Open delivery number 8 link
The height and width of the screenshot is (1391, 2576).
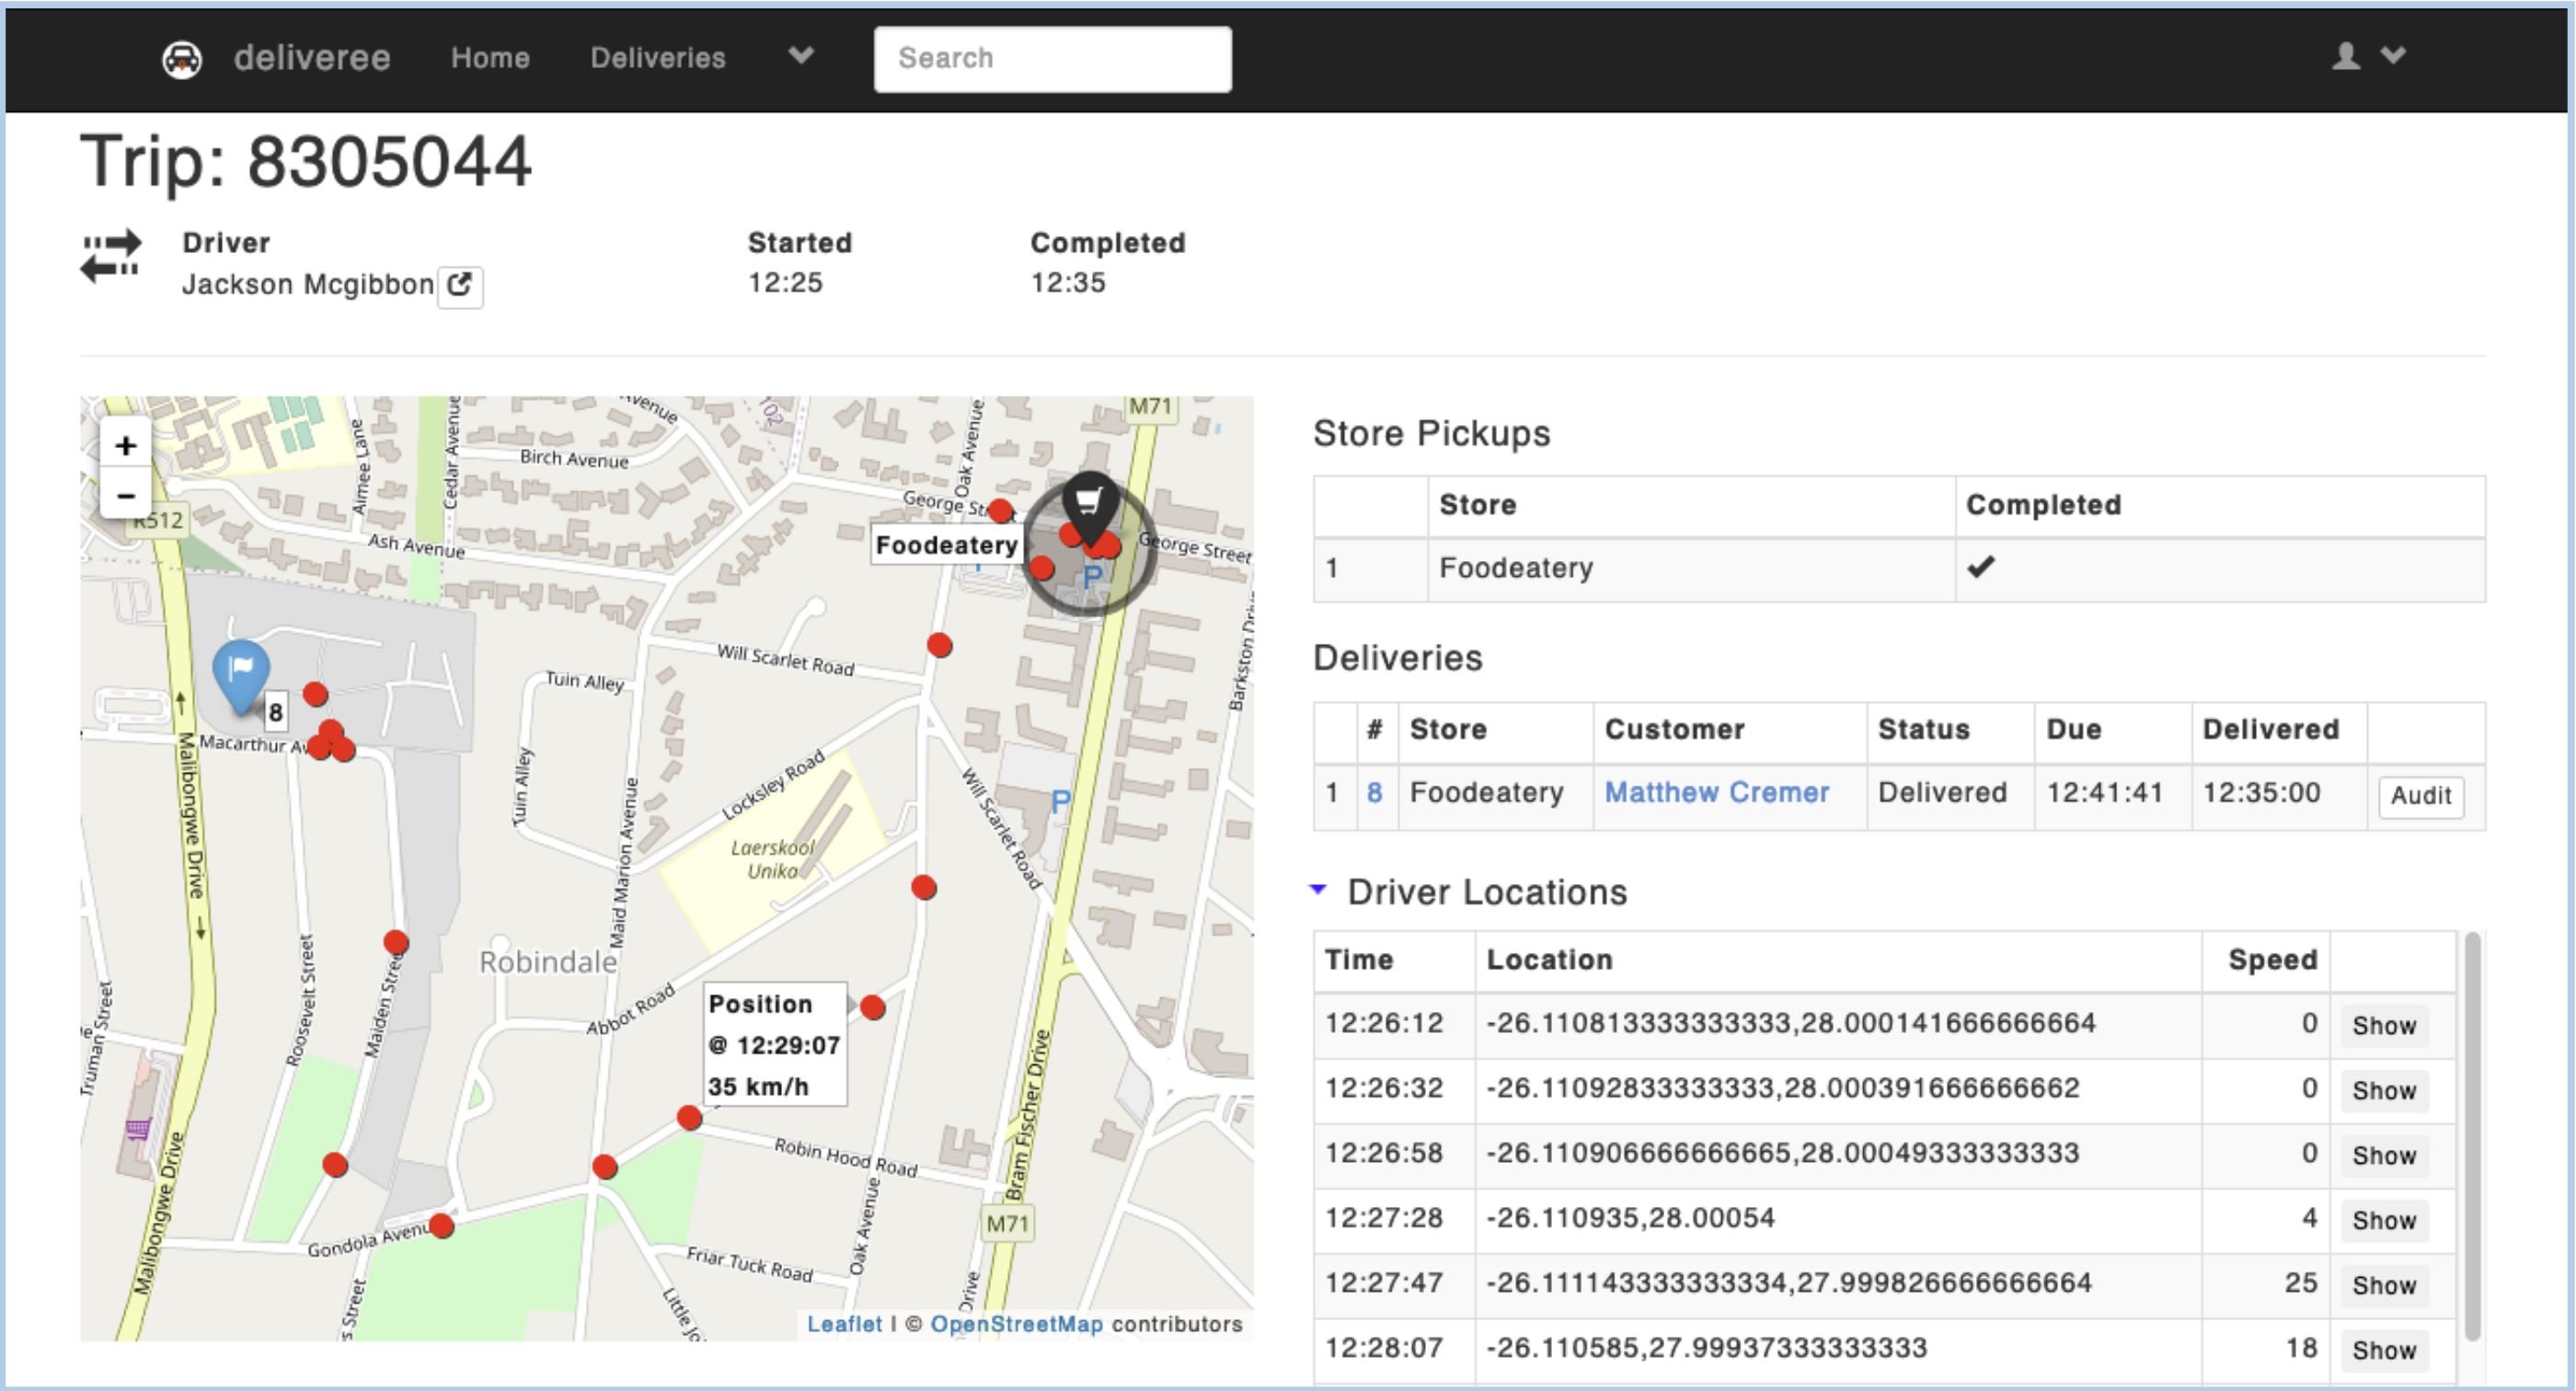[x=1374, y=793]
